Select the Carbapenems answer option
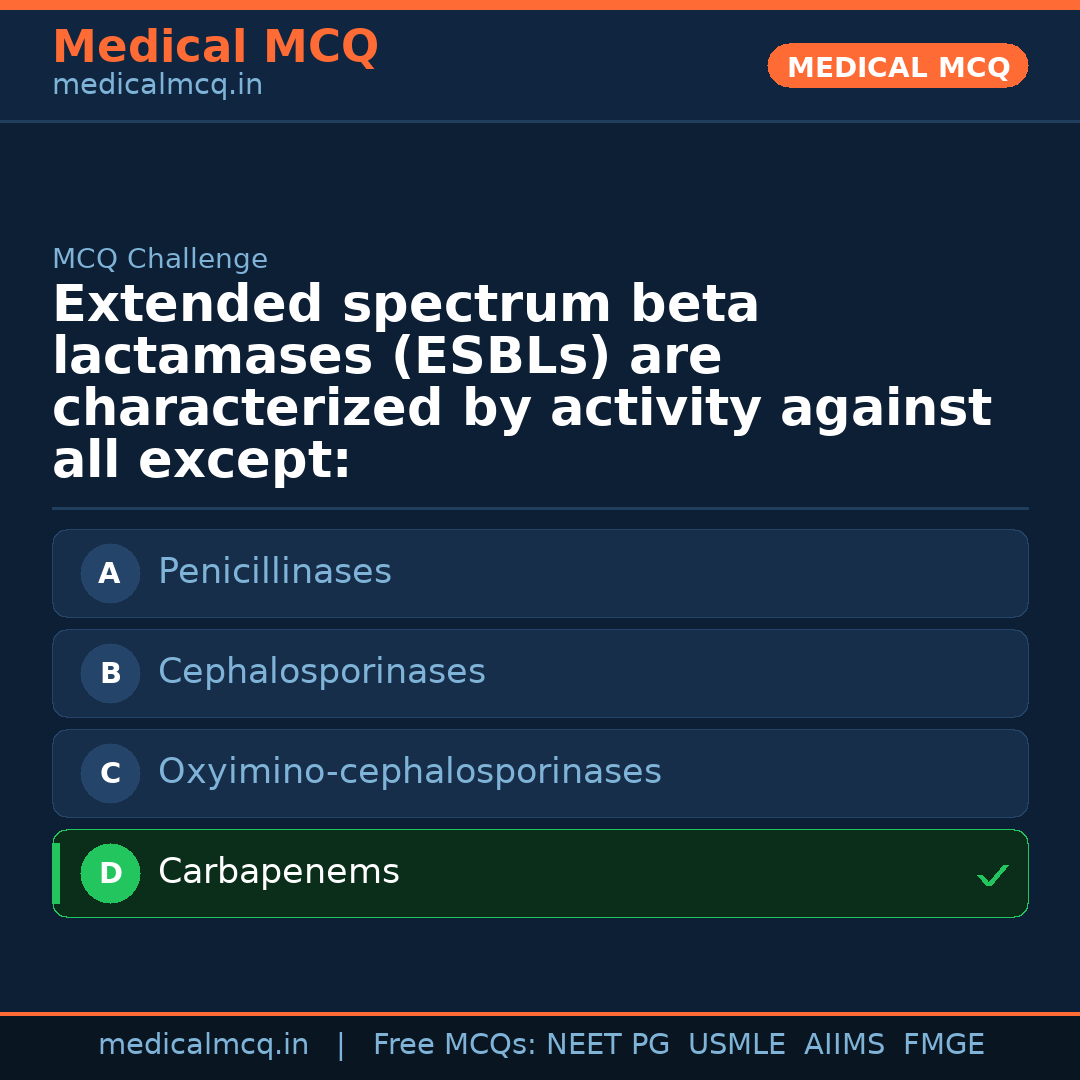Image resolution: width=1080 pixels, height=1080 pixels. pyautogui.click(x=540, y=873)
